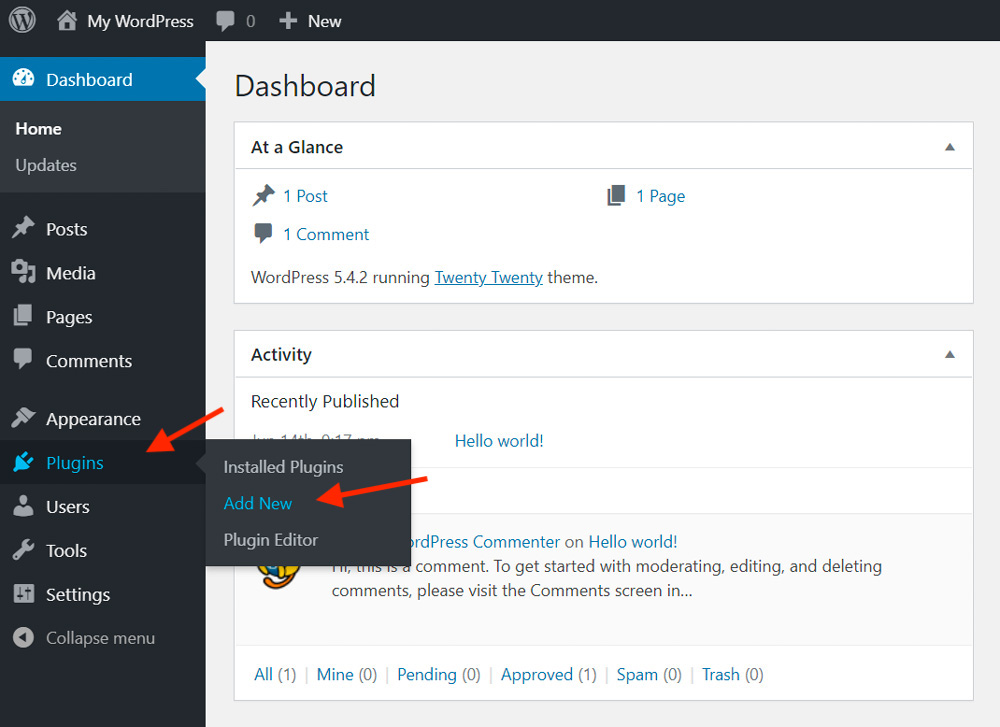
Task: Click the Dashboard gauge icon
Action: point(24,78)
